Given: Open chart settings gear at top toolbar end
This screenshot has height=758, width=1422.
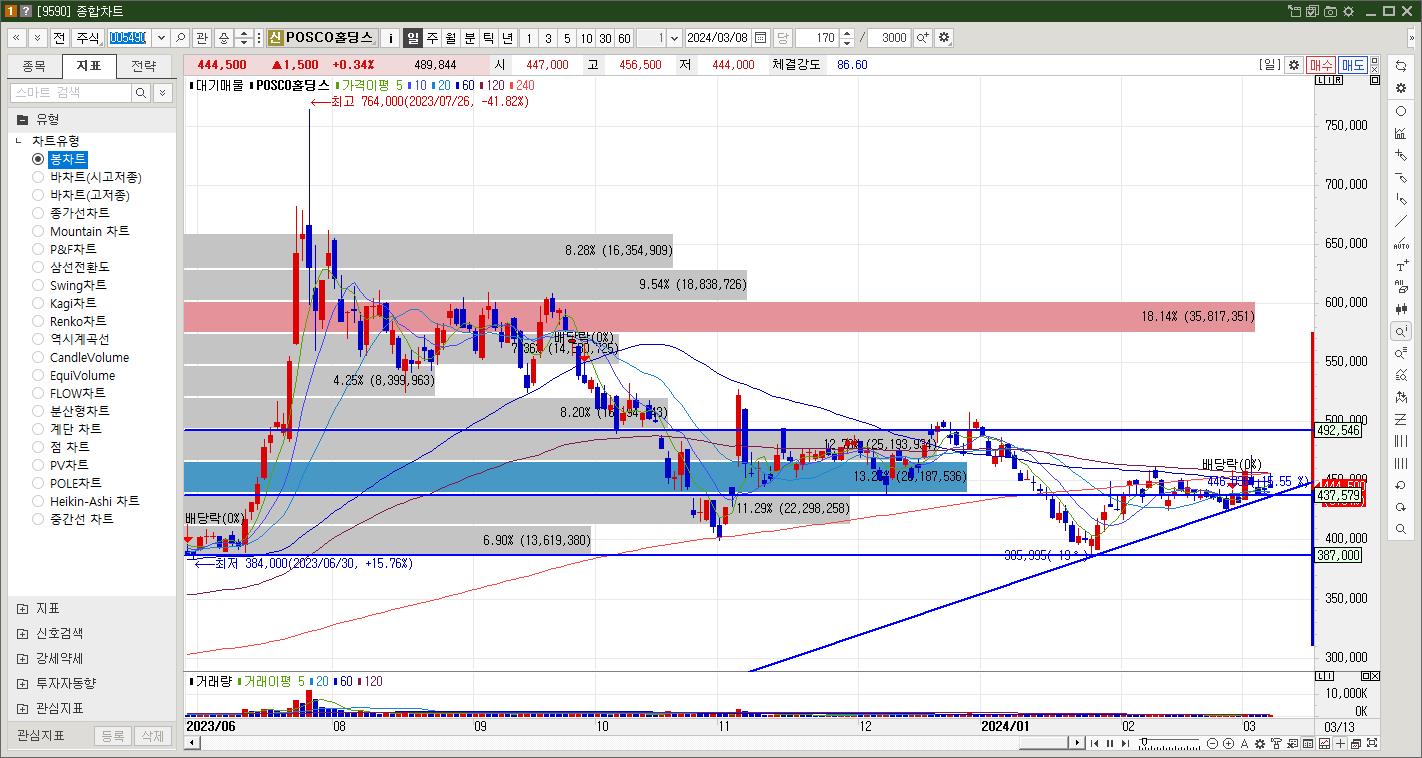Looking at the screenshot, I should click(x=945, y=38).
